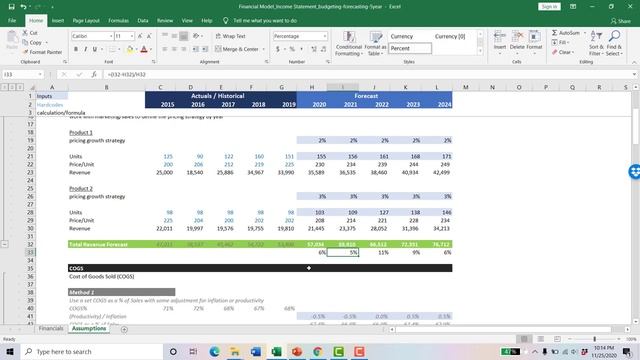The height and width of the screenshot is (360, 640).
Task: Undo the last action
Action: coord(24,7)
